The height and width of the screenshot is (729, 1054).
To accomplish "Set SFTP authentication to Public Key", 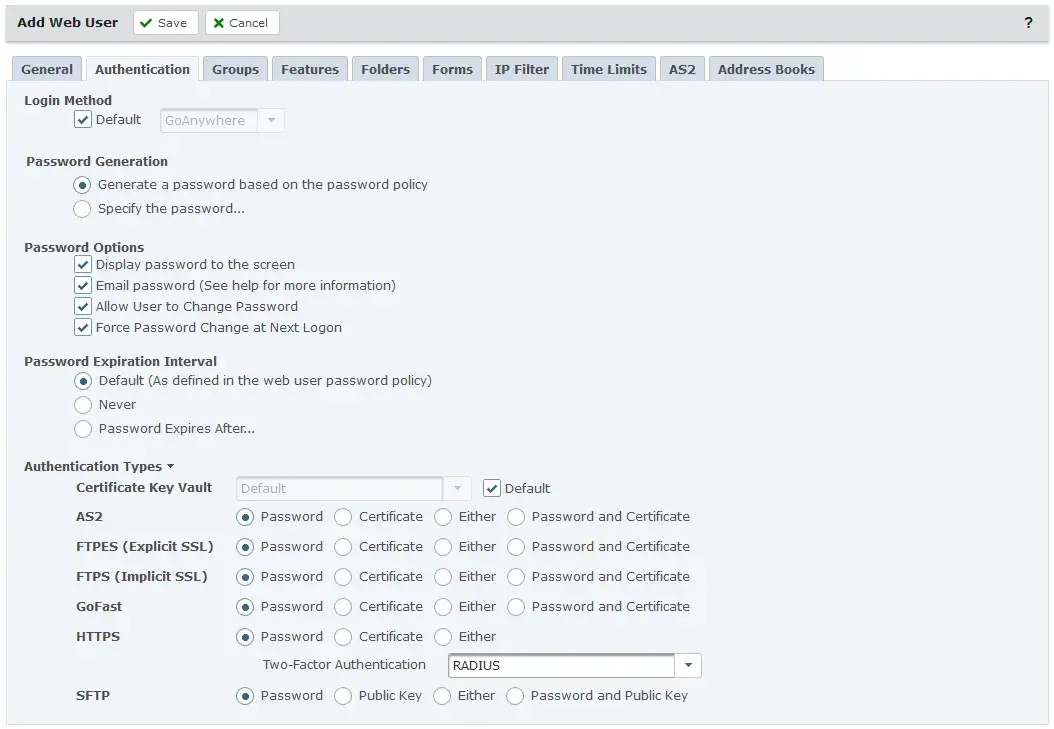I will [343, 696].
